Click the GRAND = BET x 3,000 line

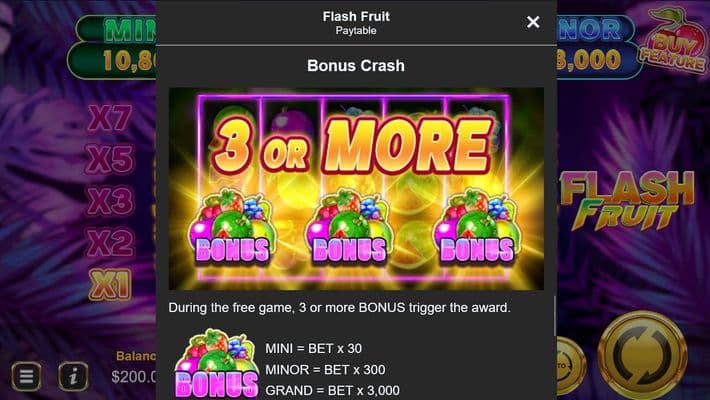332,390
